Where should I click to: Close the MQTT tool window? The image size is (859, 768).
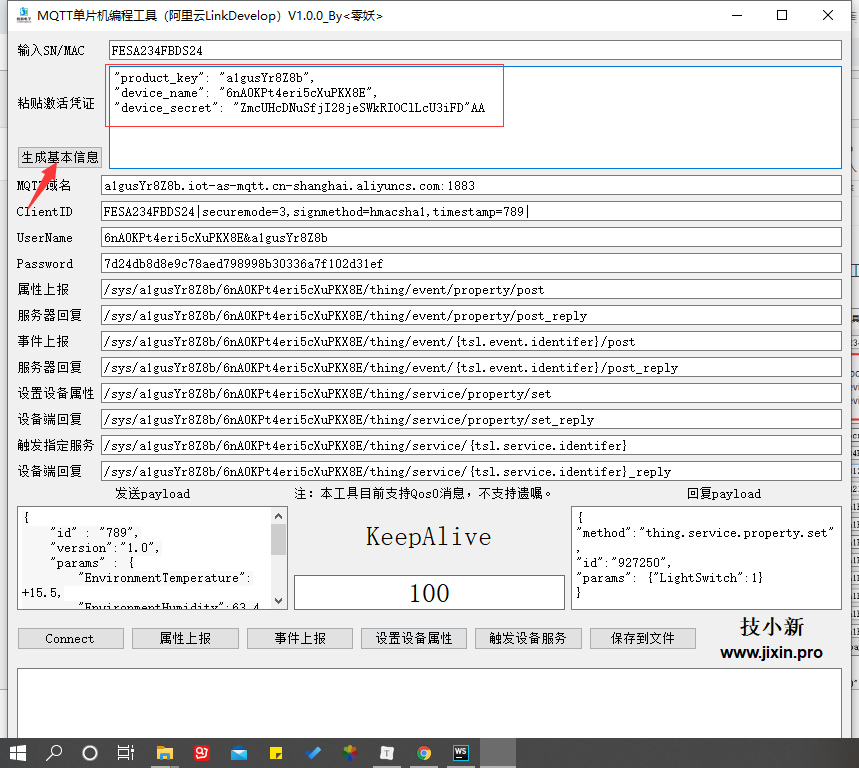(x=828, y=15)
